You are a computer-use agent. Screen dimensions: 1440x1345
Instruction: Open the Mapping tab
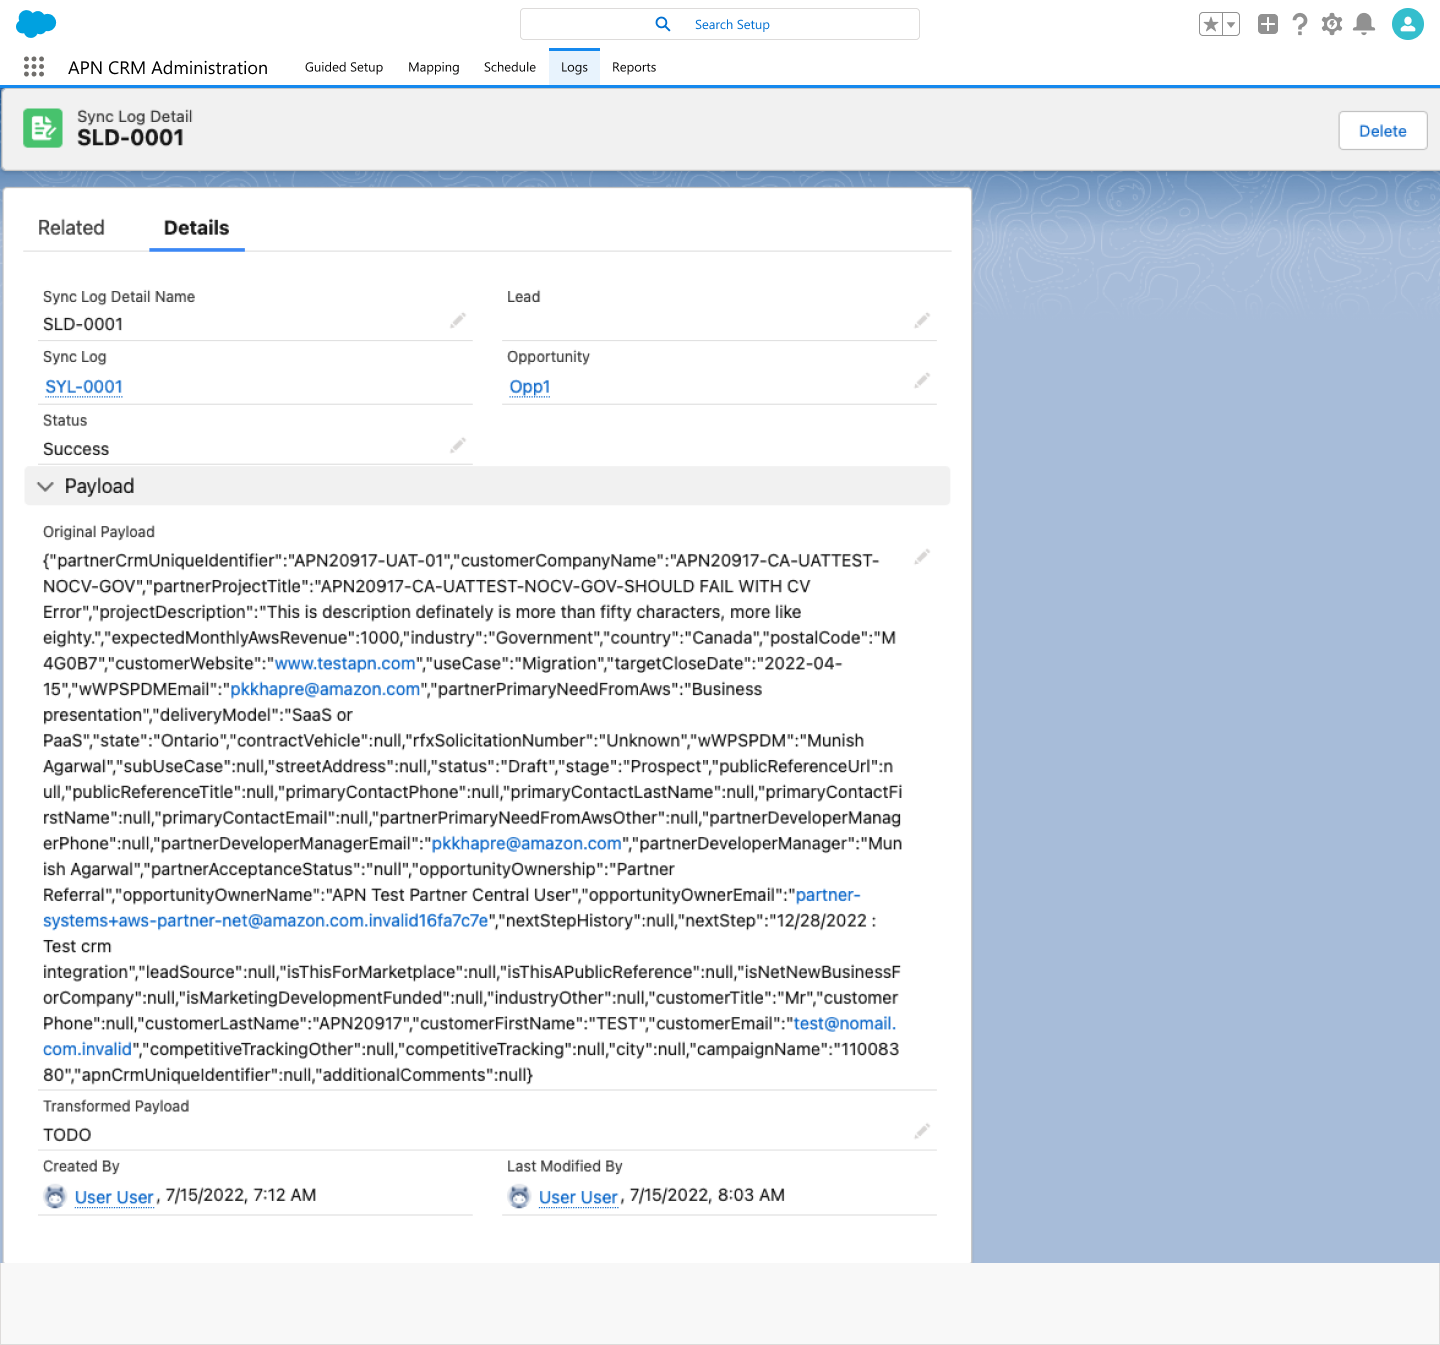pos(434,67)
